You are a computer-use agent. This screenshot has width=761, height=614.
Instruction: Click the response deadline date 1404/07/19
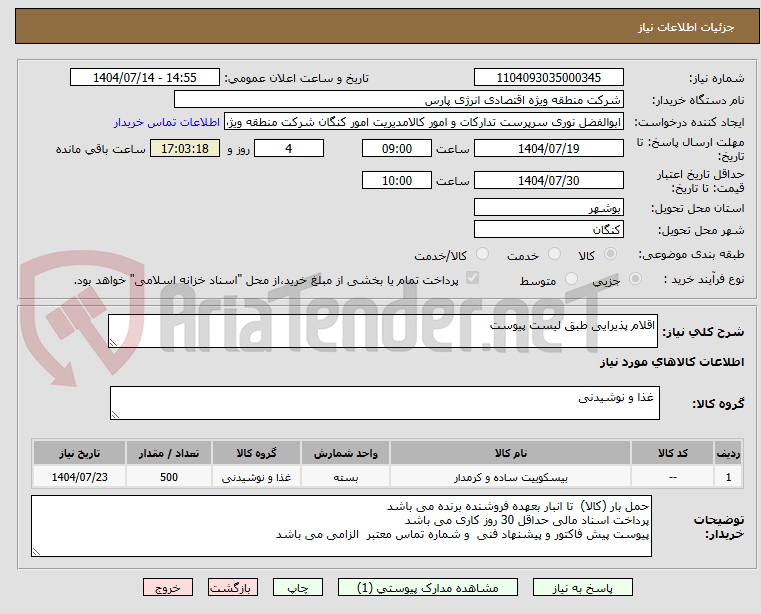point(548,149)
